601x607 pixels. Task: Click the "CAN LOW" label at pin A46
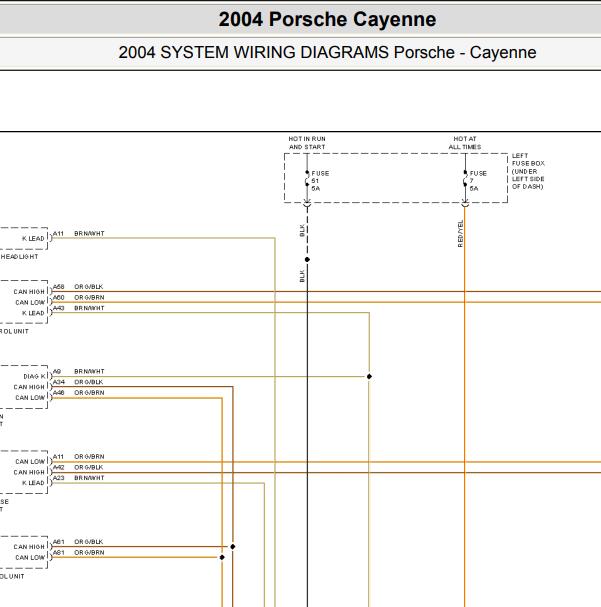coord(30,398)
